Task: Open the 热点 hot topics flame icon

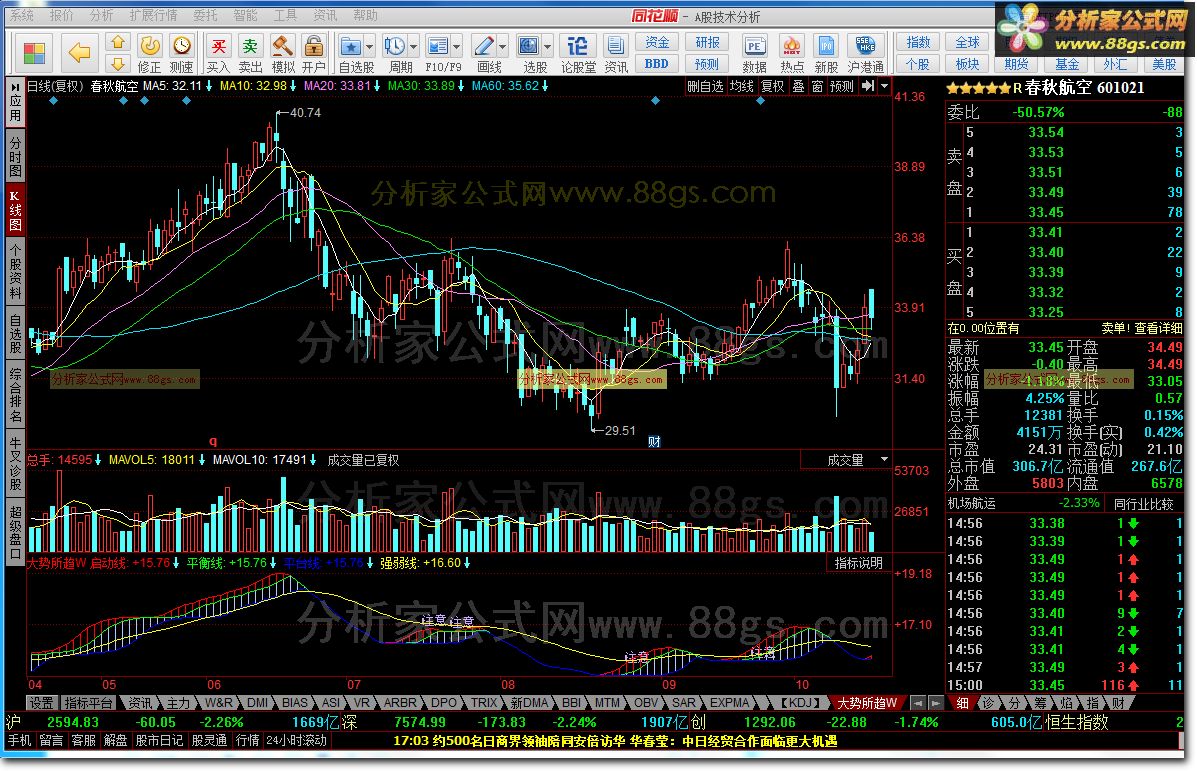Action: click(x=792, y=53)
